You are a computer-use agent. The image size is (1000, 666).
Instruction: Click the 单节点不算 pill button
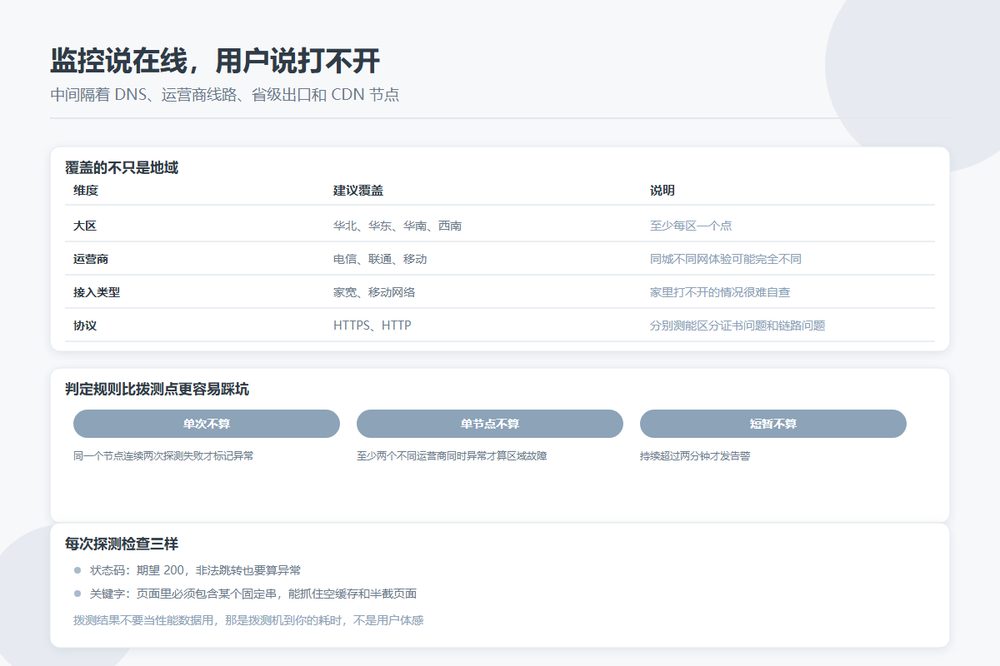(x=489, y=424)
